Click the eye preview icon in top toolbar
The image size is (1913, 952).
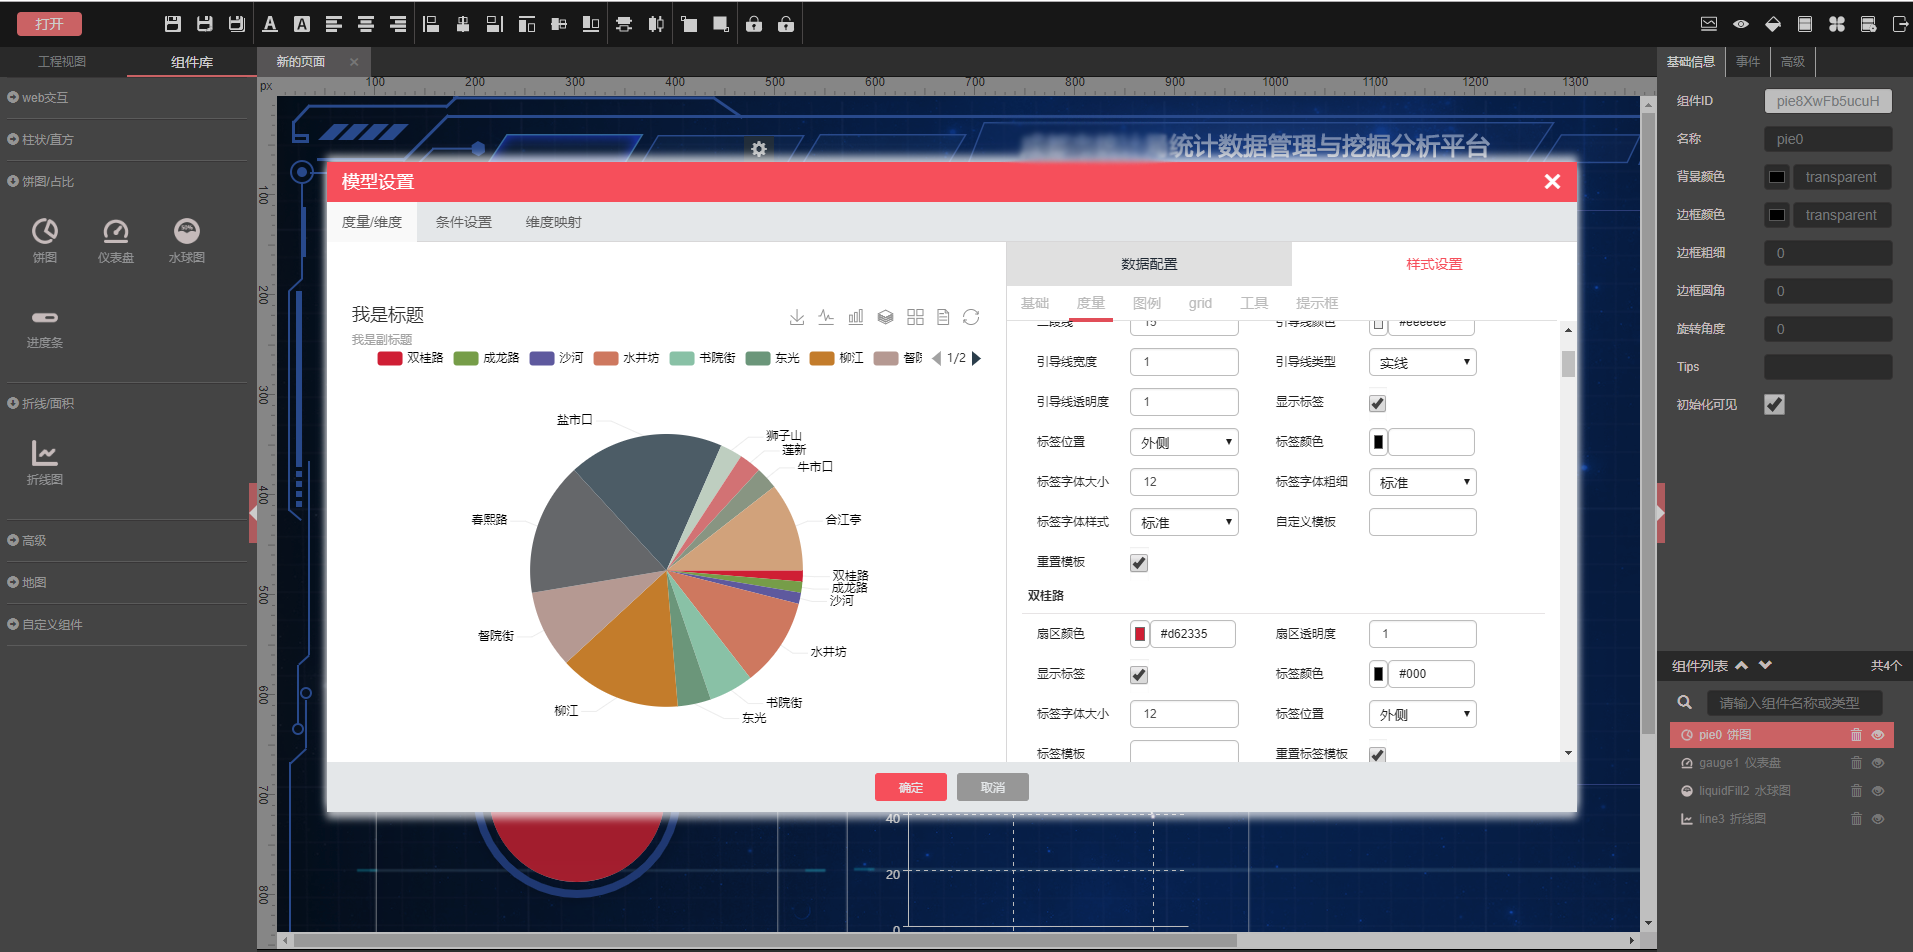tap(1741, 24)
